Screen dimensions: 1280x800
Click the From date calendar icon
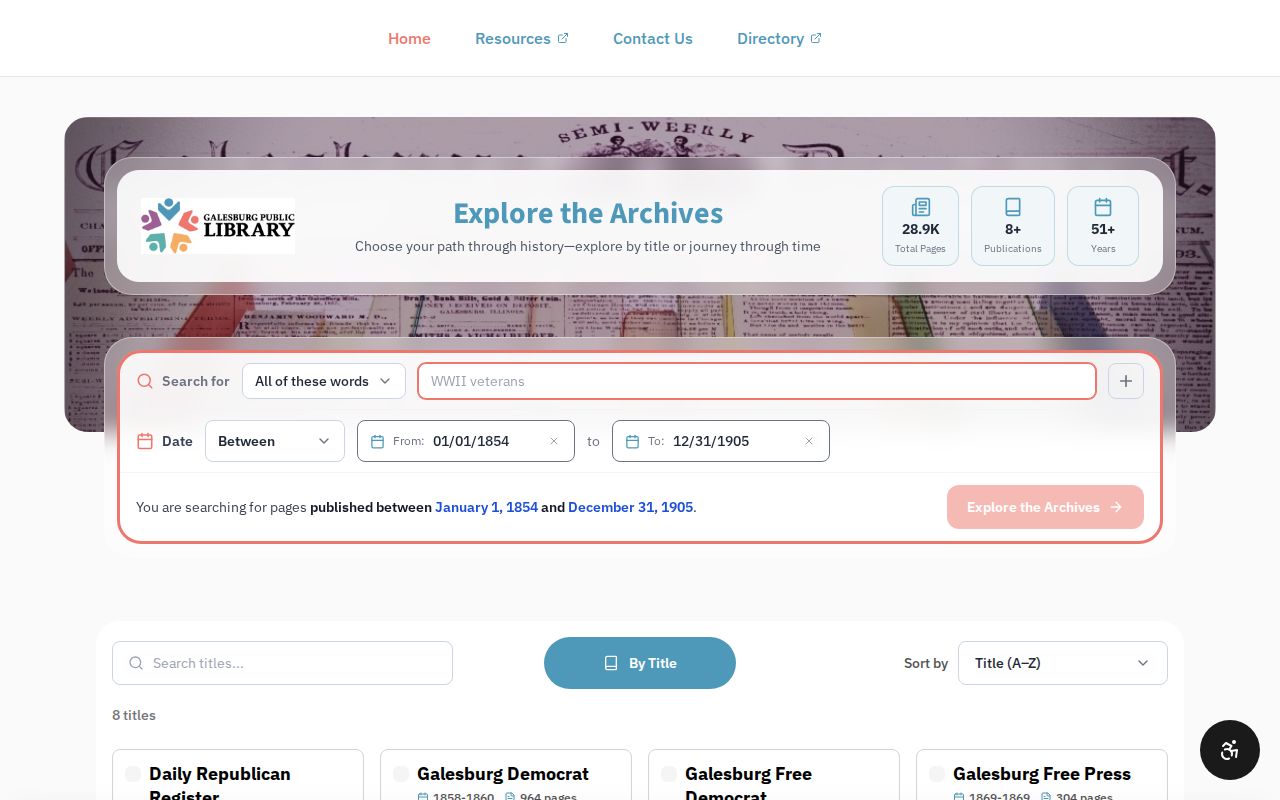[x=377, y=441]
